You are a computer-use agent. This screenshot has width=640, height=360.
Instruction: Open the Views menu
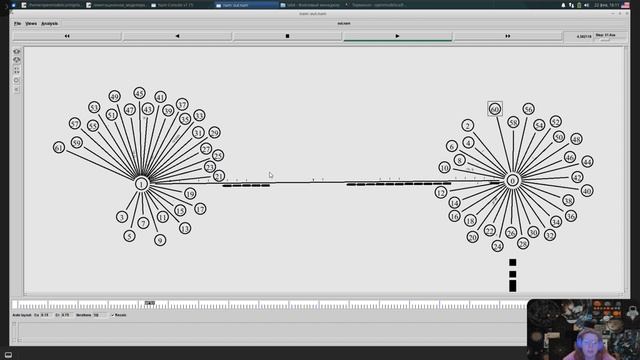31,24
